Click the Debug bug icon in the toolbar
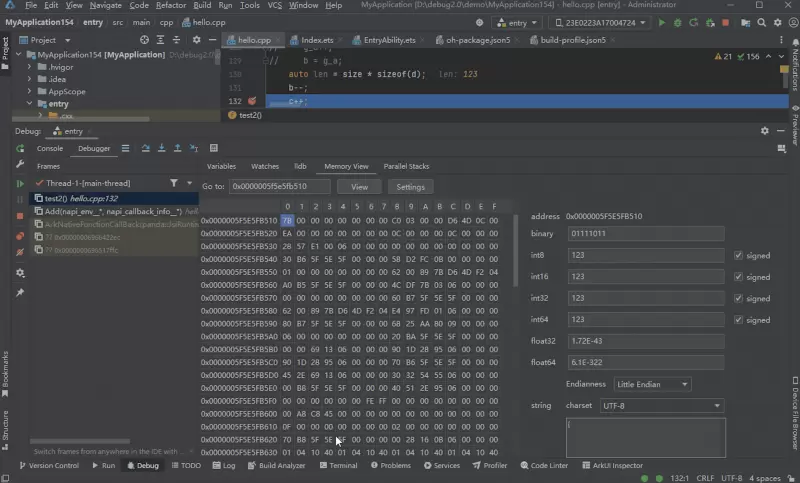The height and width of the screenshot is (483, 800). [x=676, y=22]
